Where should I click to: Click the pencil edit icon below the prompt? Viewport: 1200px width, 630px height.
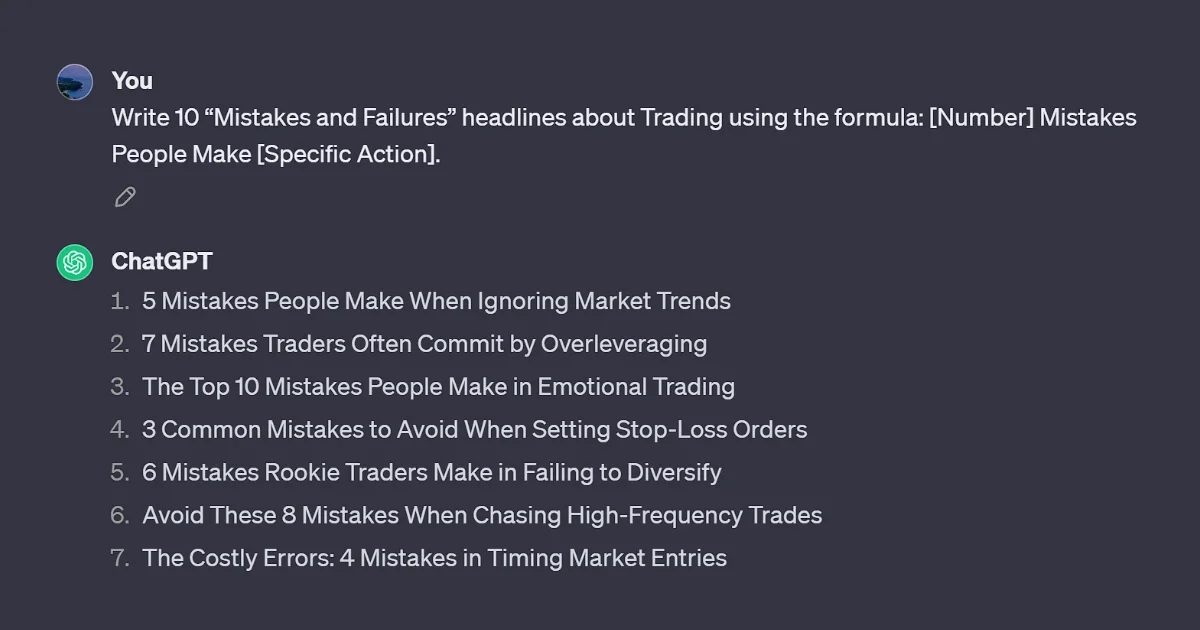[124, 197]
